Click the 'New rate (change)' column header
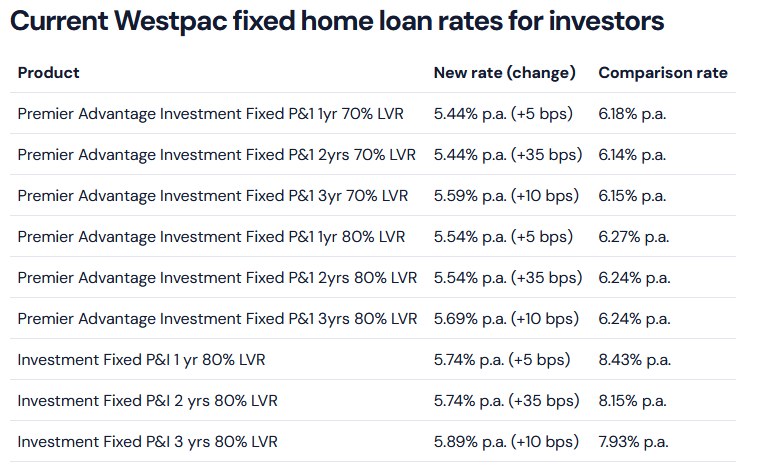The width and height of the screenshot is (770, 473). pyautogui.click(x=504, y=73)
